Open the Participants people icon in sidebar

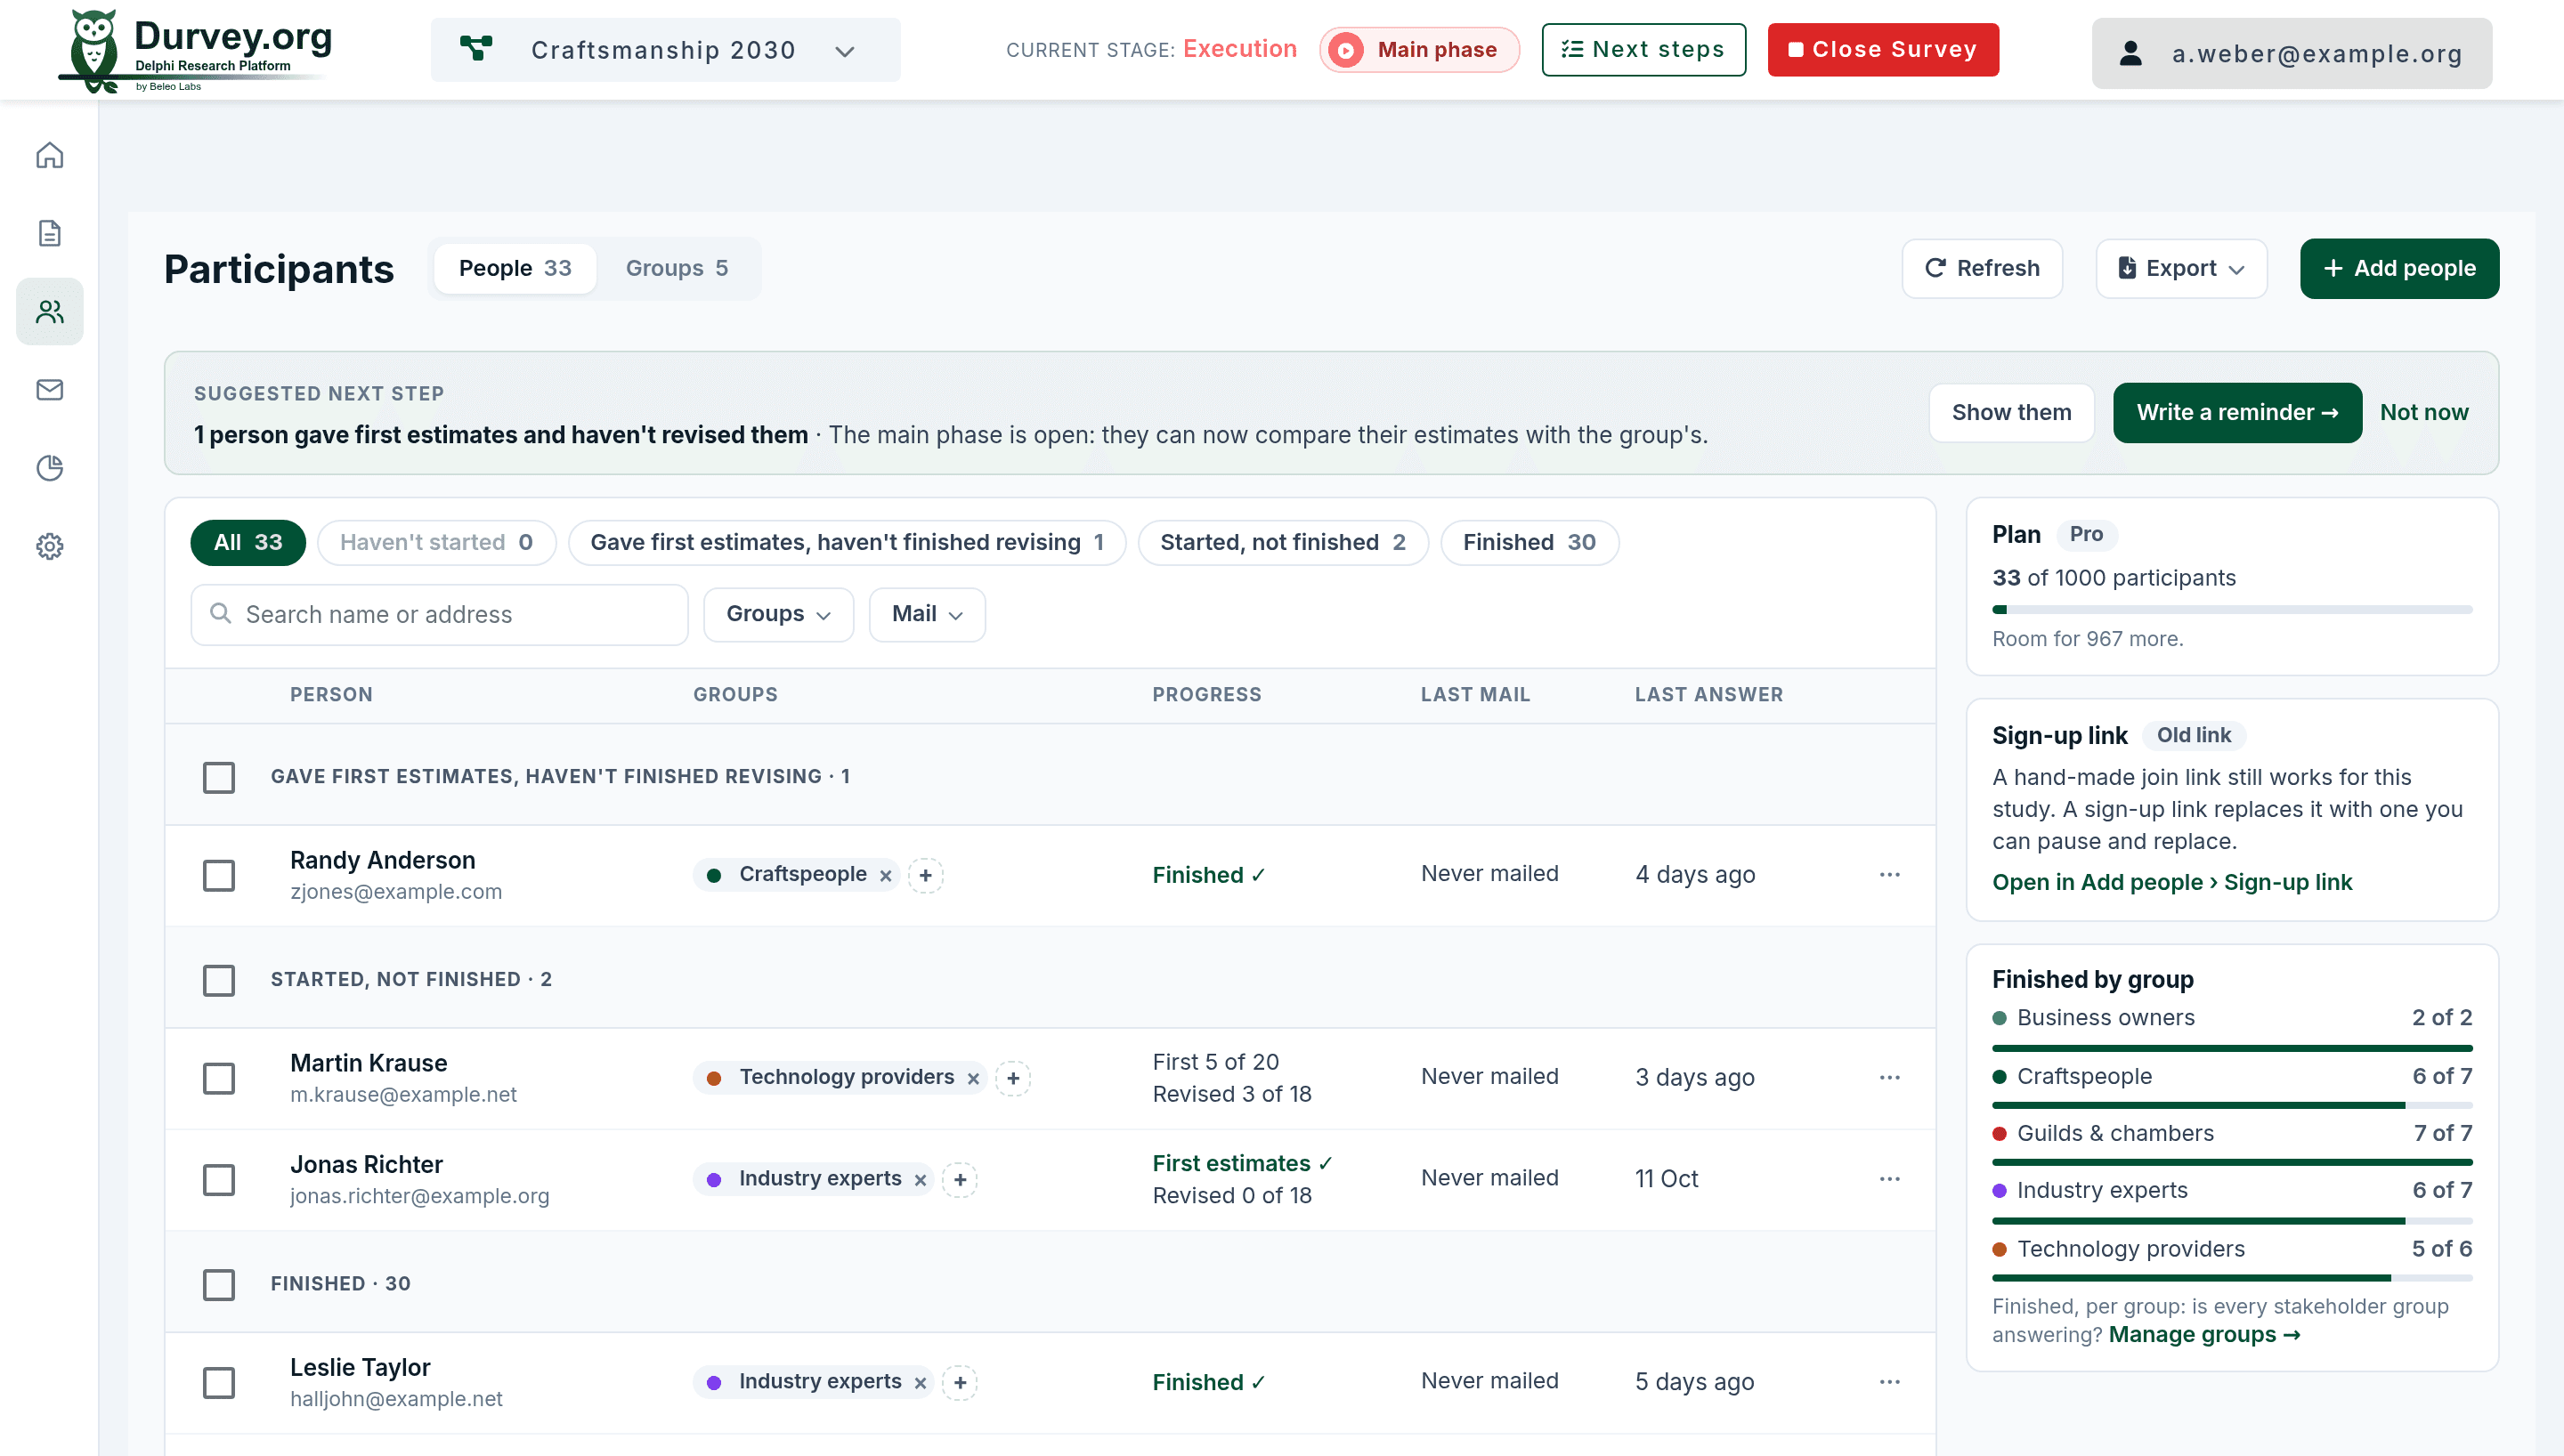tap(49, 312)
